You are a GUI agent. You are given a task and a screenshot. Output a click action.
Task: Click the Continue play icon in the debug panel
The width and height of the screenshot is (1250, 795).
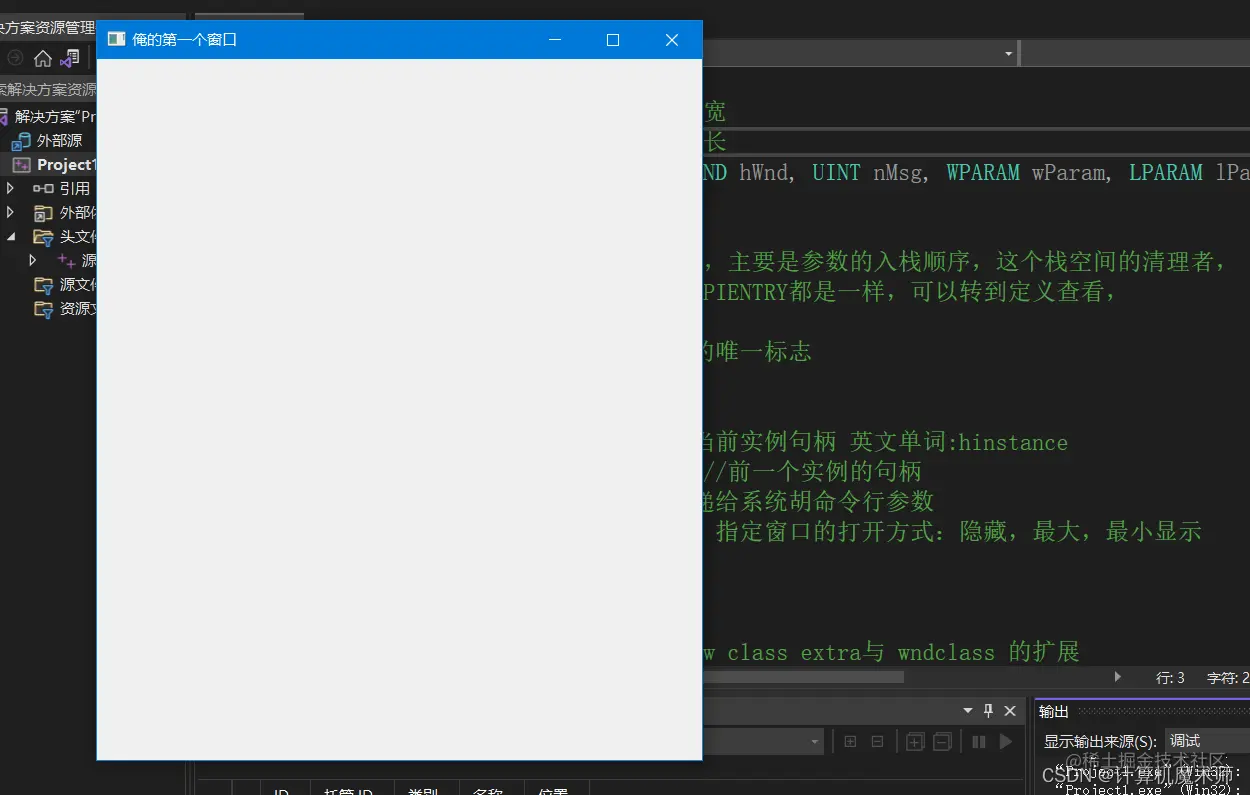(x=1005, y=741)
